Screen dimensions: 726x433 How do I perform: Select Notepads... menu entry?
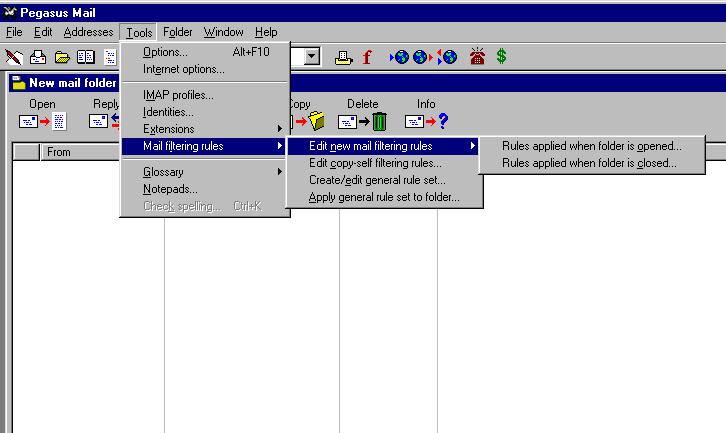(205, 189)
